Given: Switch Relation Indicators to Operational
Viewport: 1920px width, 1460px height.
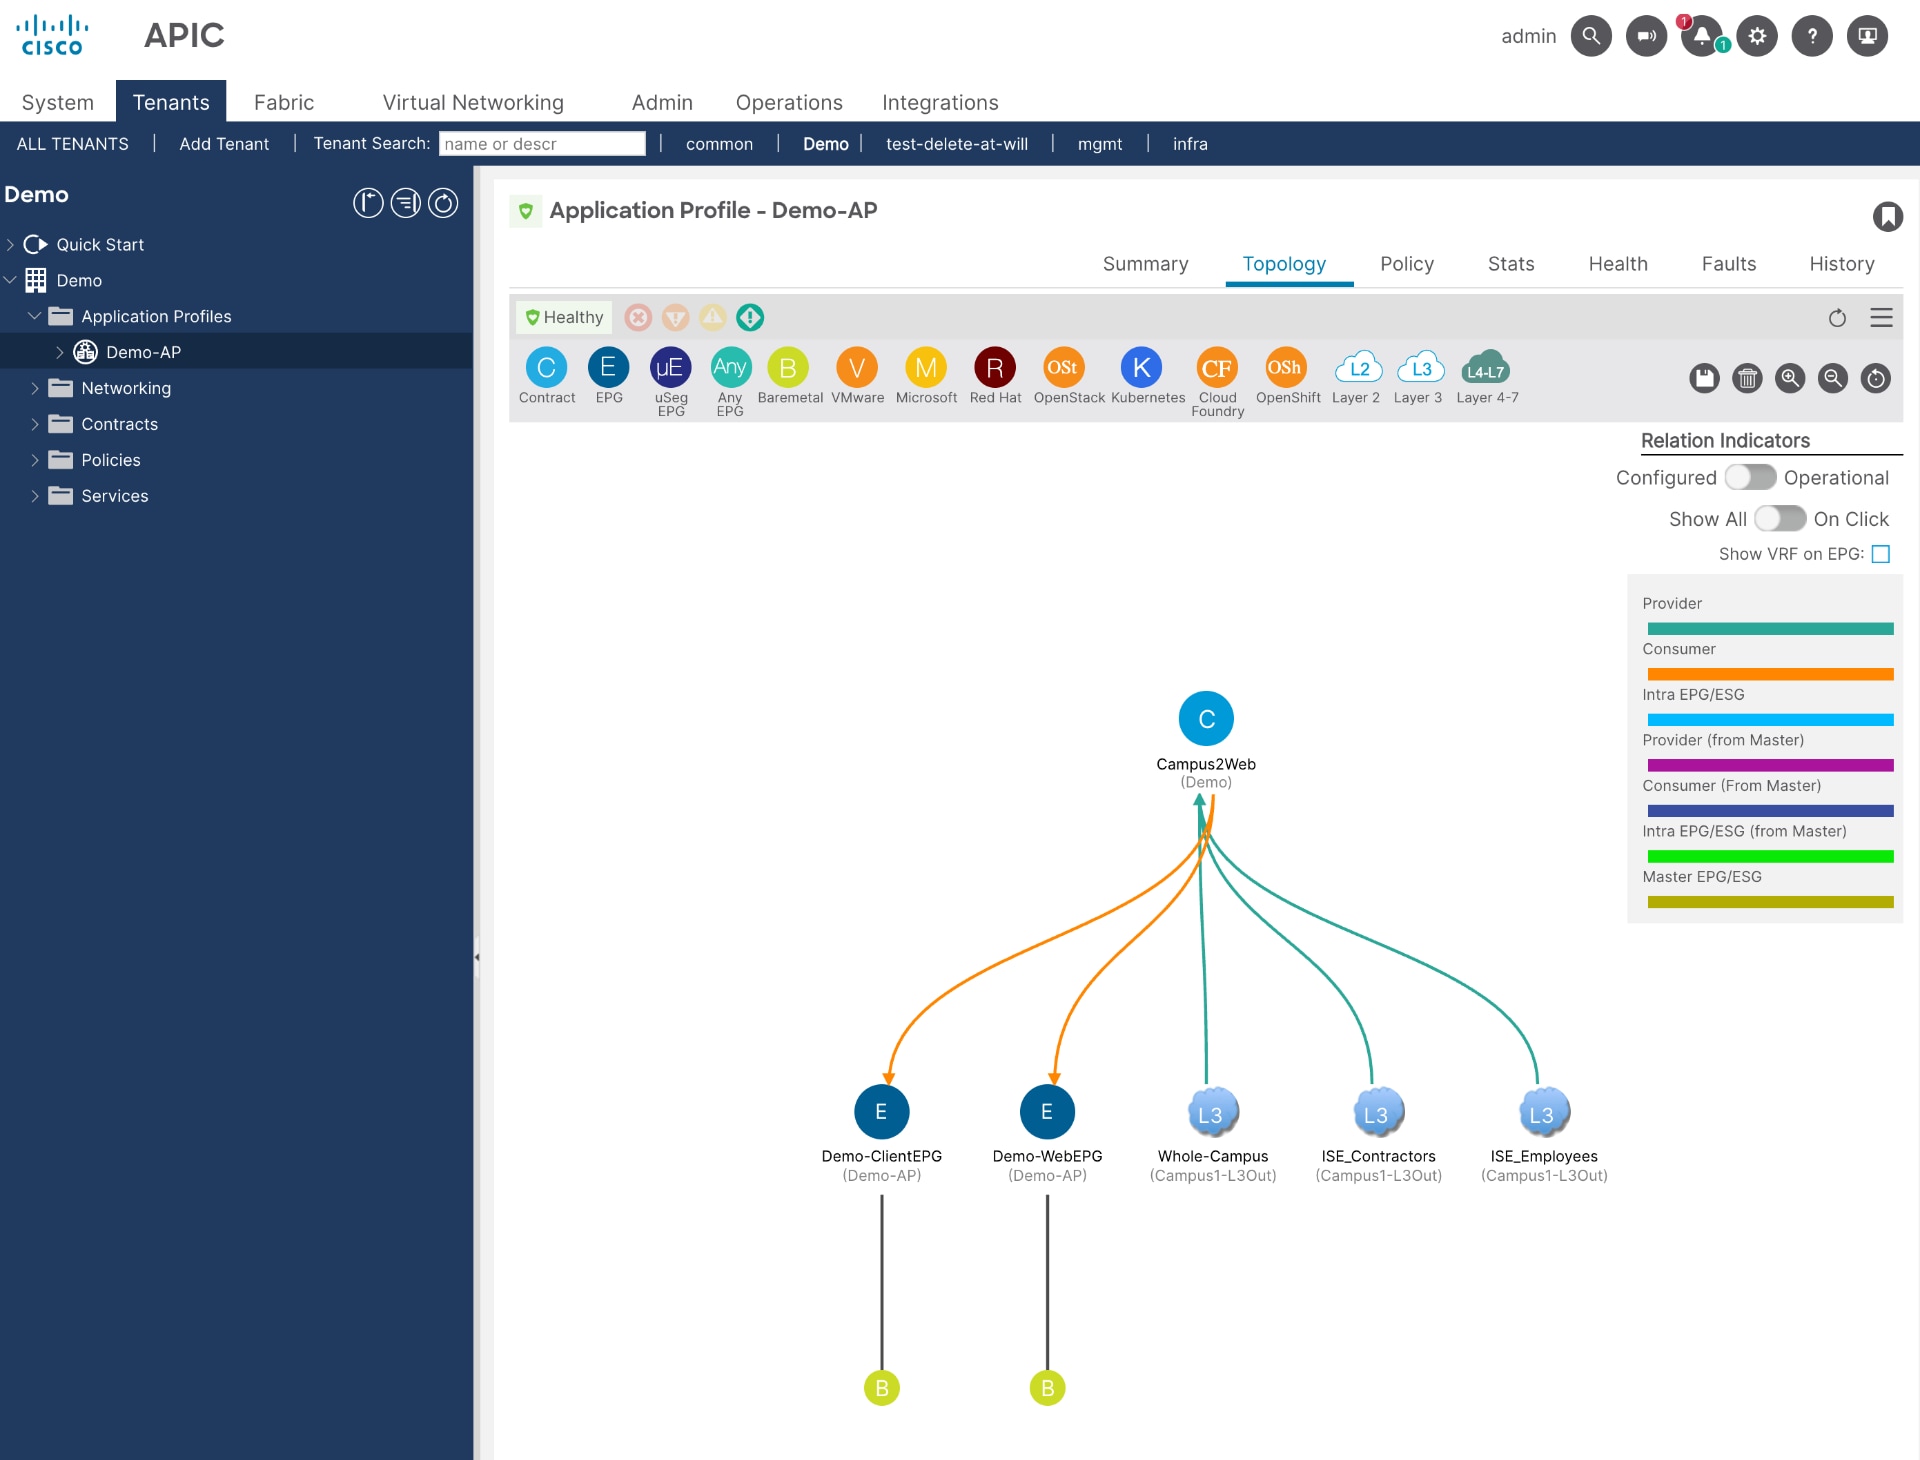Looking at the screenshot, I should pyautogui.click(x=1748, y=478).
